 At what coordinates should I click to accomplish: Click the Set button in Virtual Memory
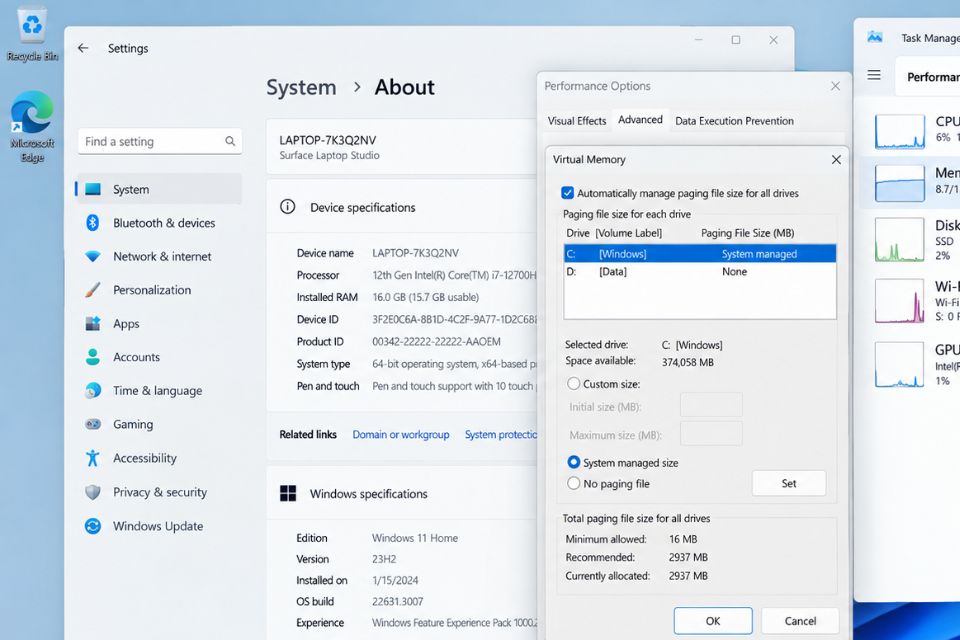[x=789, y=483]
